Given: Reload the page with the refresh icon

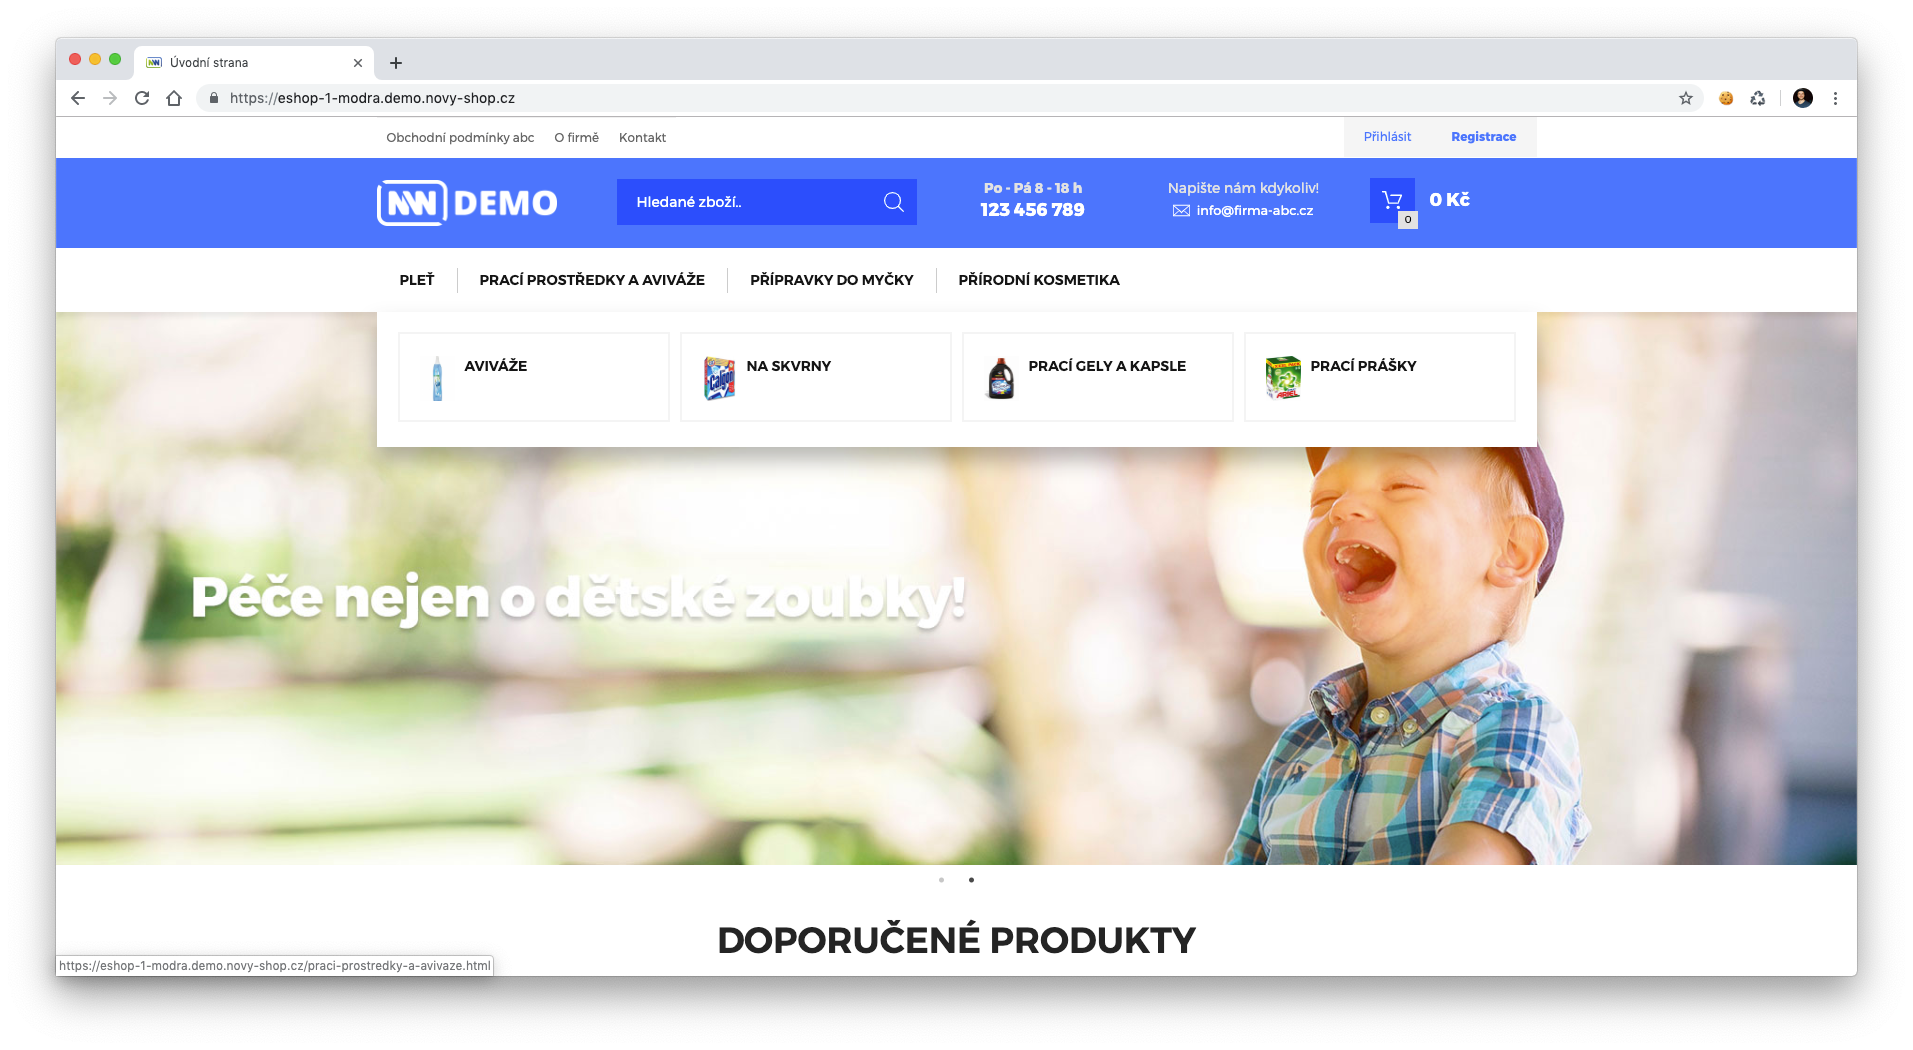Looking at the screenshot, I should 142,98.
